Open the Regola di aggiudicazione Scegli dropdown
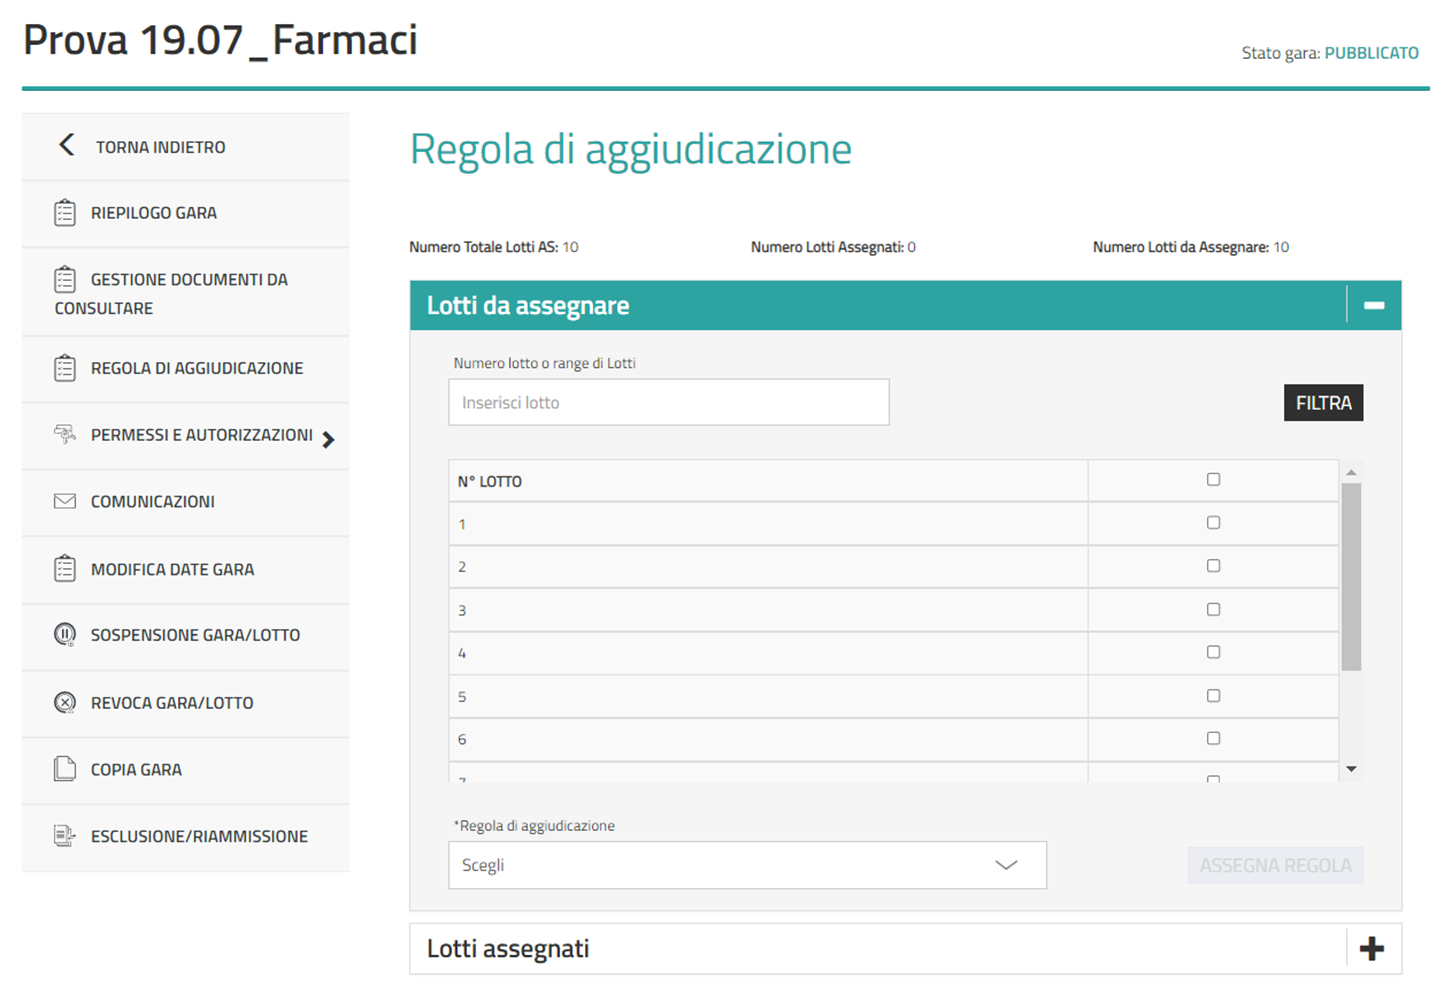 747,865
